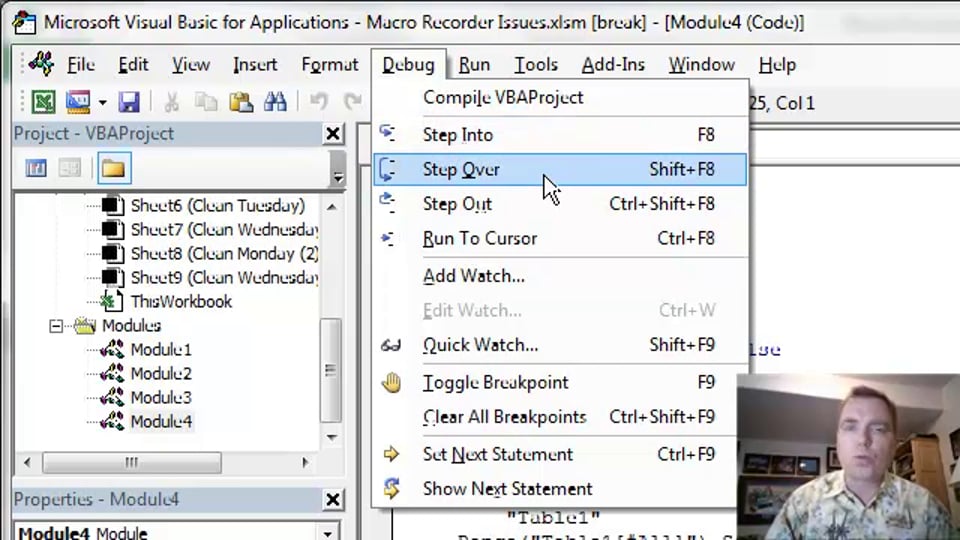Open the Add-Ins menu
Image resolution: width=960 pixels, height=540 pixels.
point(613,64)
